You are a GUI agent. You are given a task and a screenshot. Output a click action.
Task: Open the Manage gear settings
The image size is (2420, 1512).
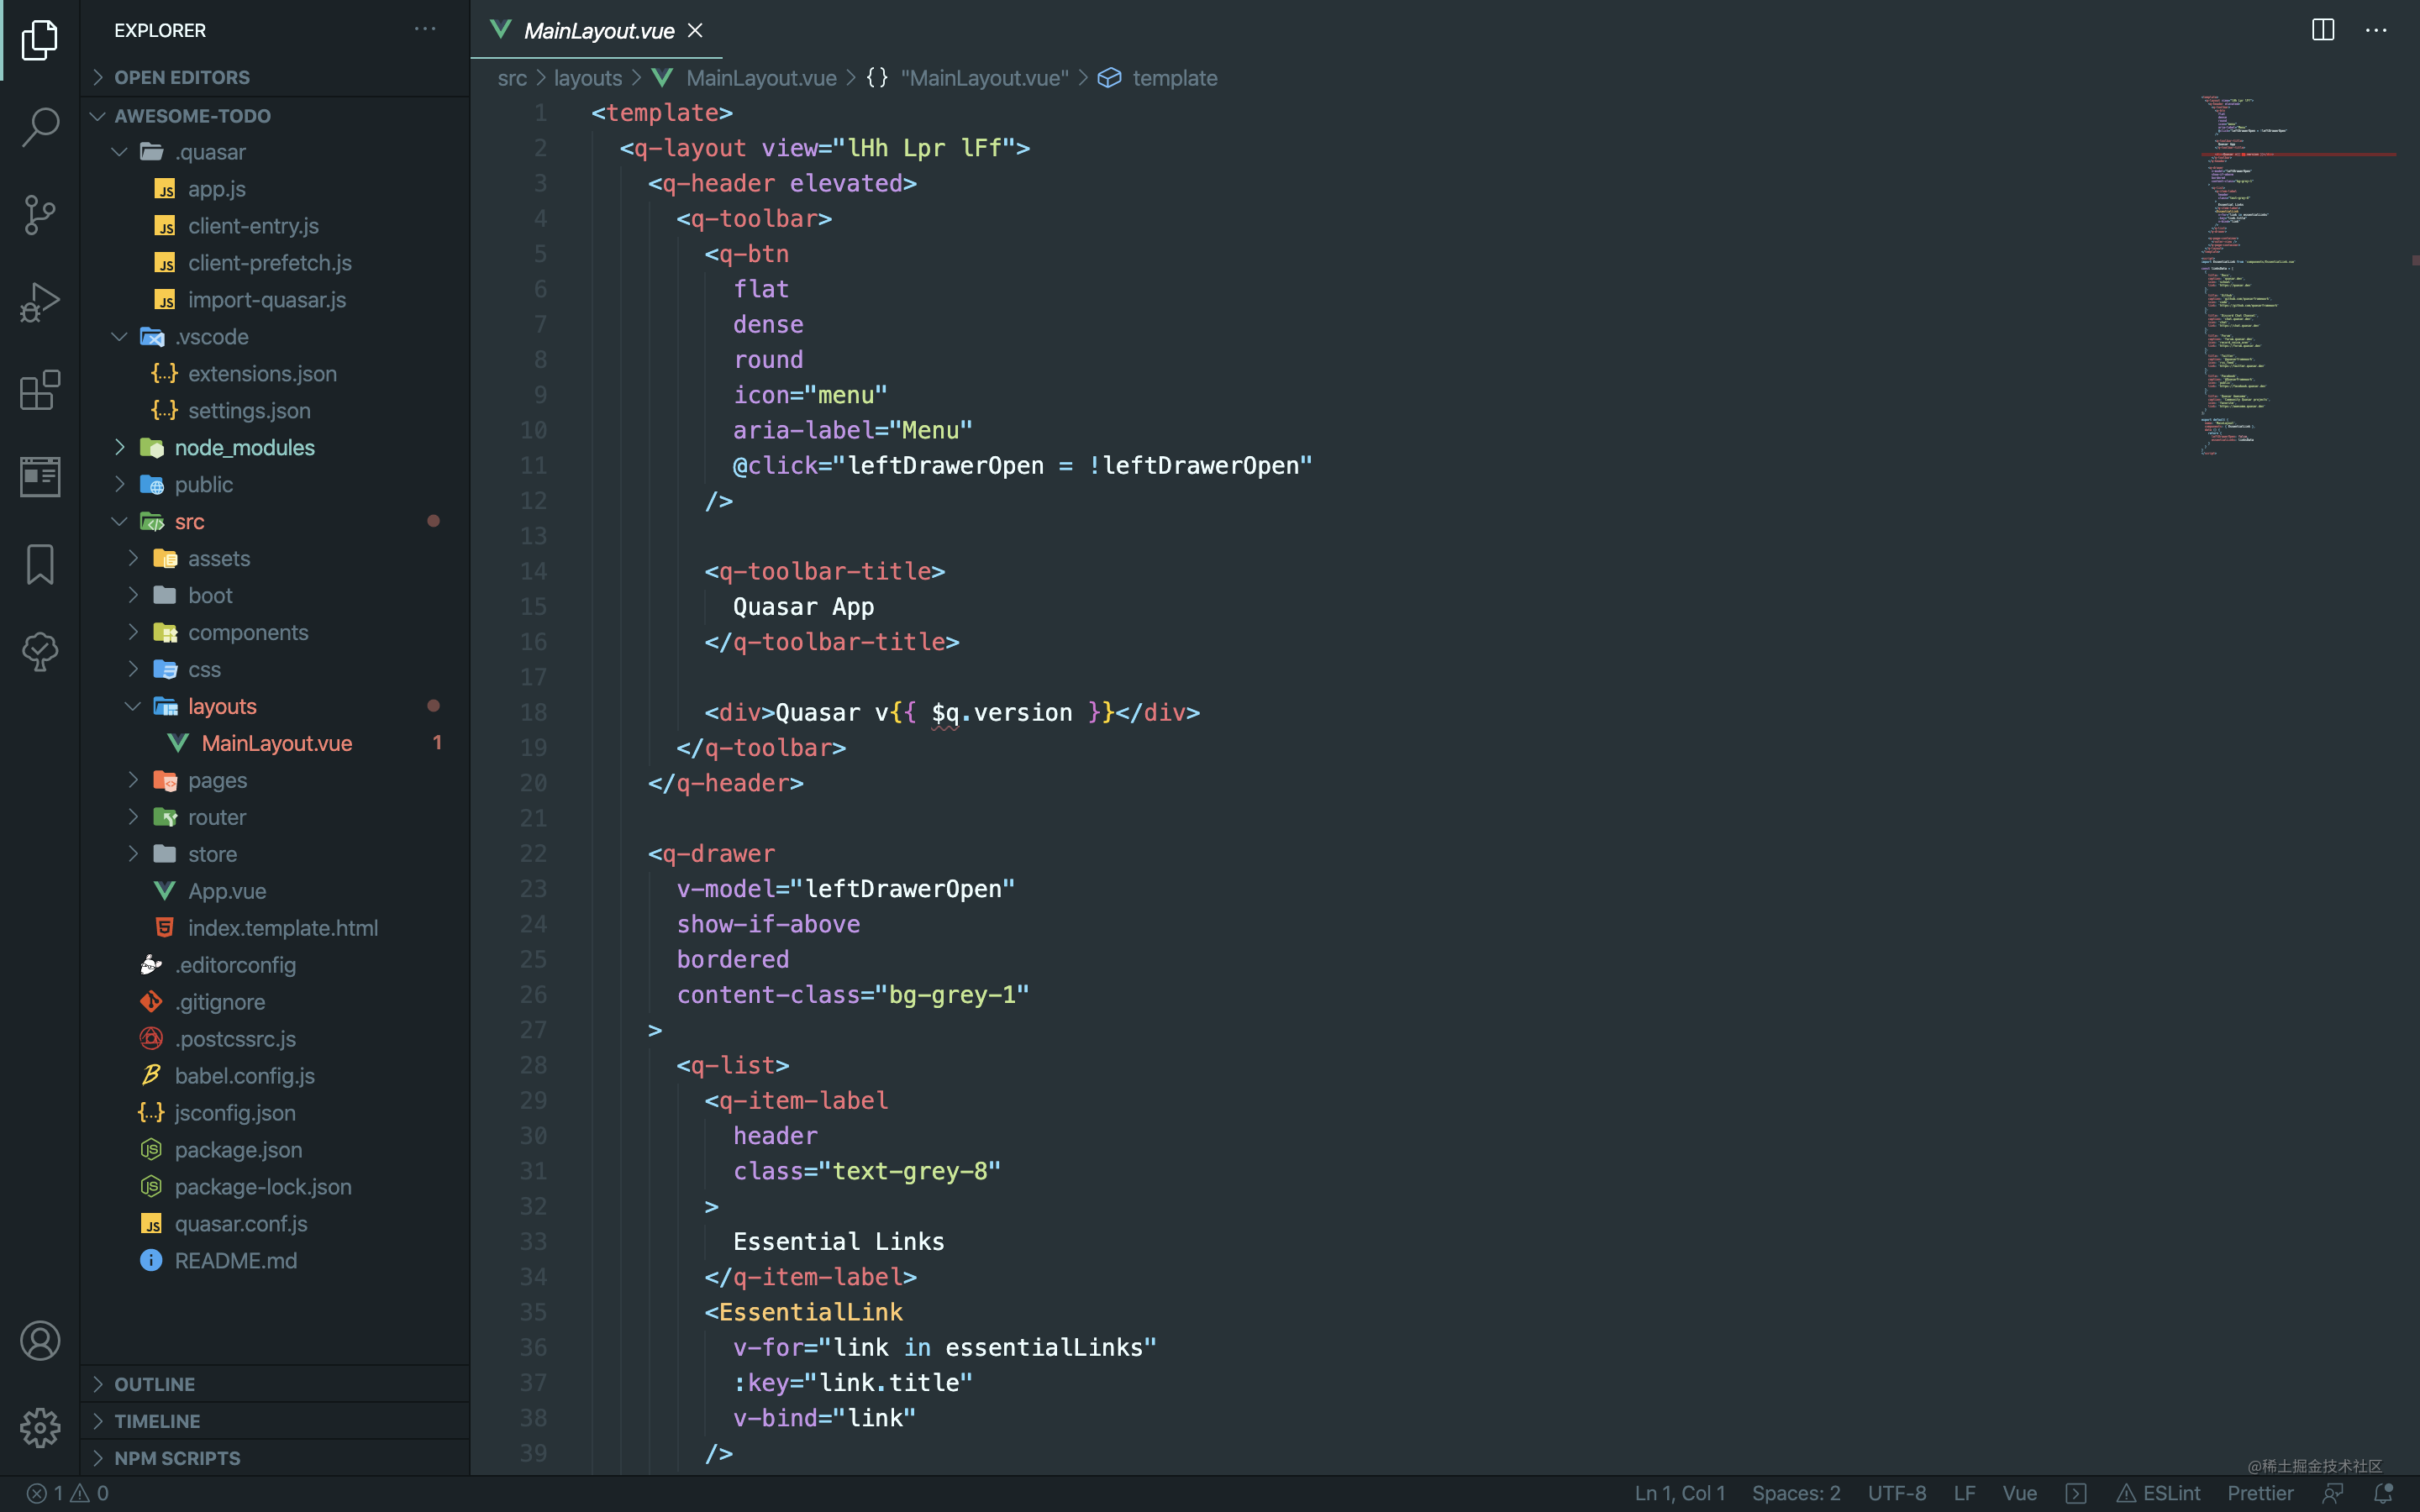pos(40,1428)
